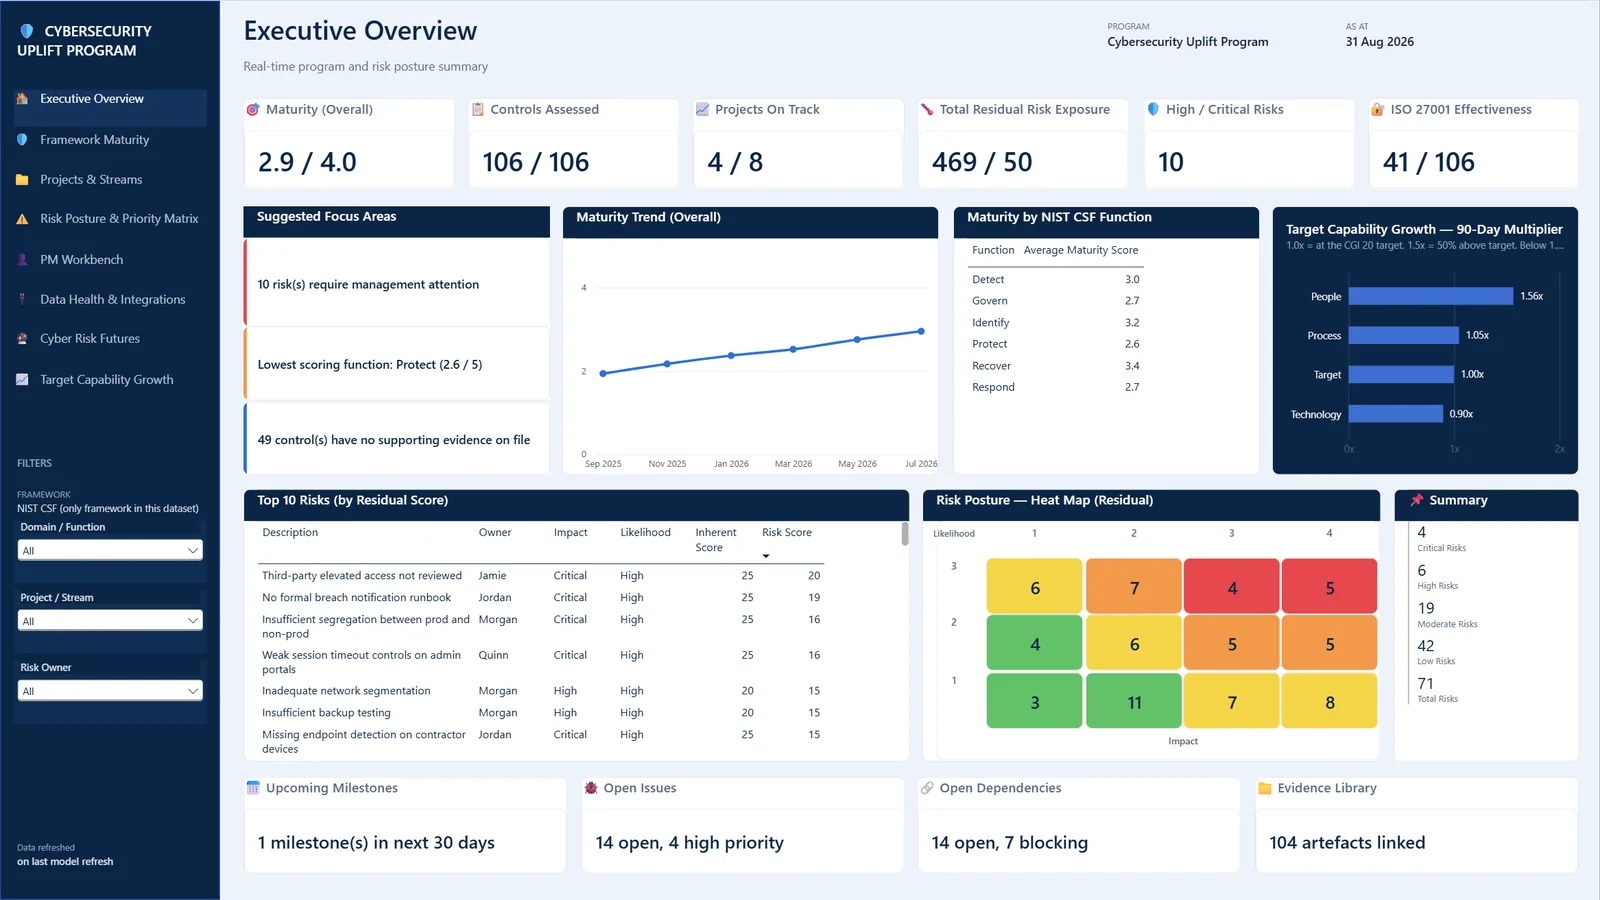Click the green heat map cell showing 11
This screenshot has width=1600, height=900.
click(x=1134, y=702)
